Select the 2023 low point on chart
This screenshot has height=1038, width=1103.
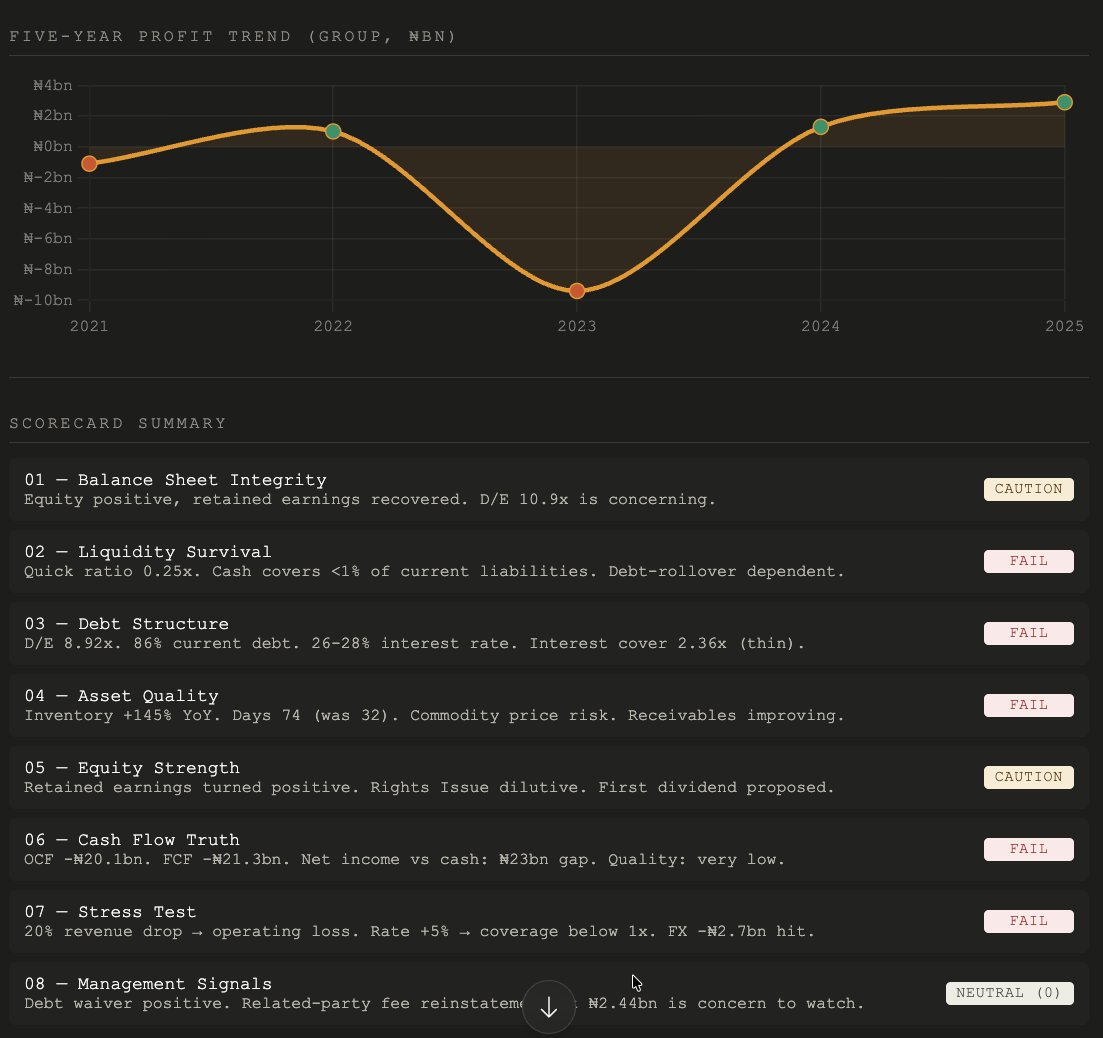(577, 291)
